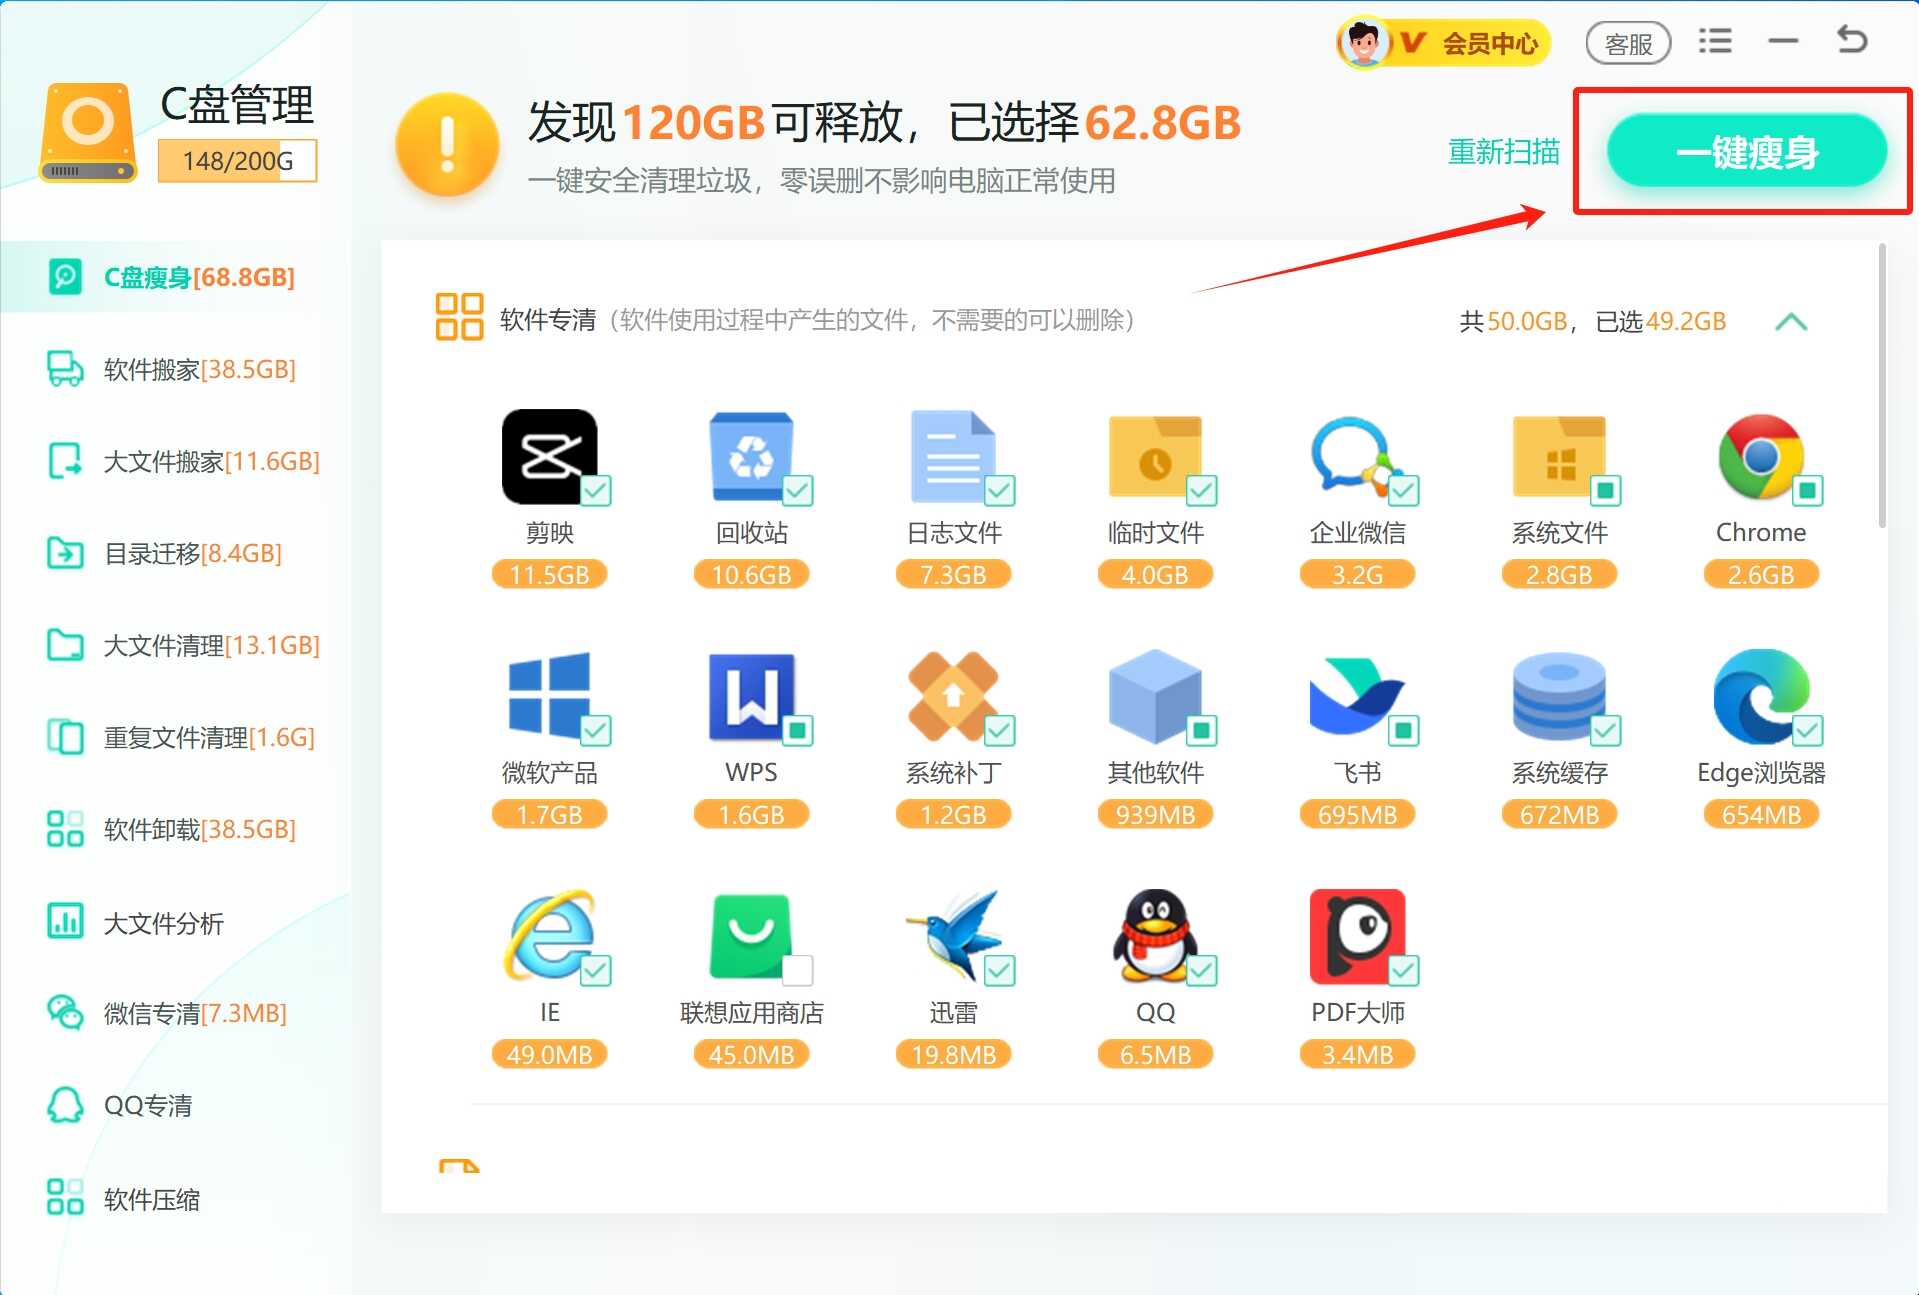Select the 系统补丁 icon
This screenshot has width=1919, height=1295.
(953, 696)
